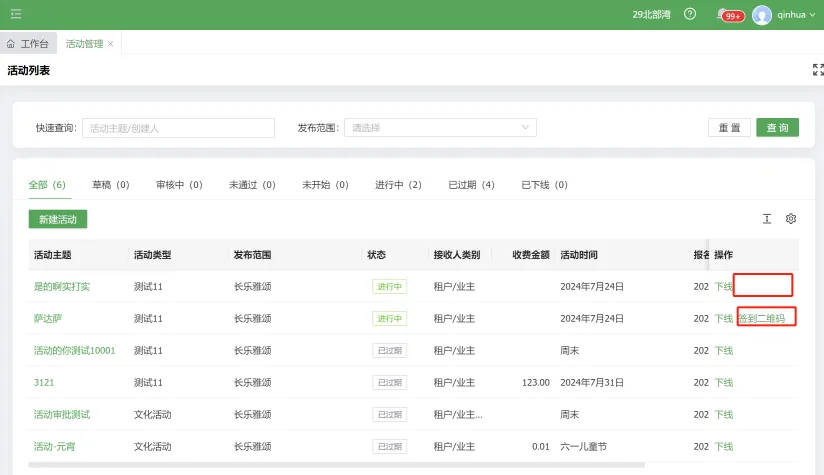Click 下线 for 活动审批测试 row
This screenshot has width=824, height=475.
tap(724, 415)
